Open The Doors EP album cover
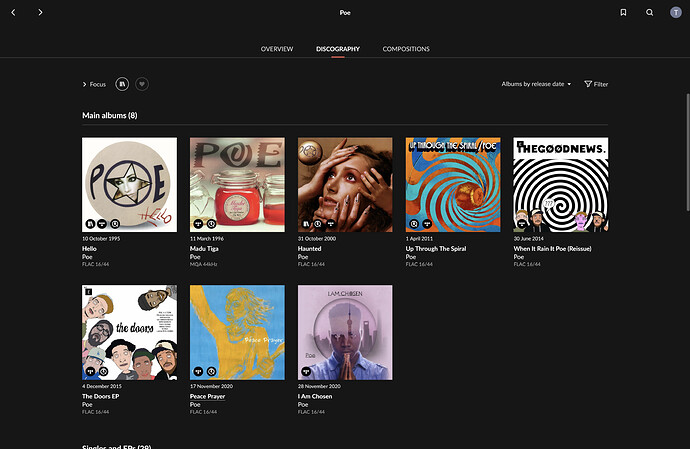The width and height of the screenshot is (690, 449). pyautogui.click(x=129, y=332)
